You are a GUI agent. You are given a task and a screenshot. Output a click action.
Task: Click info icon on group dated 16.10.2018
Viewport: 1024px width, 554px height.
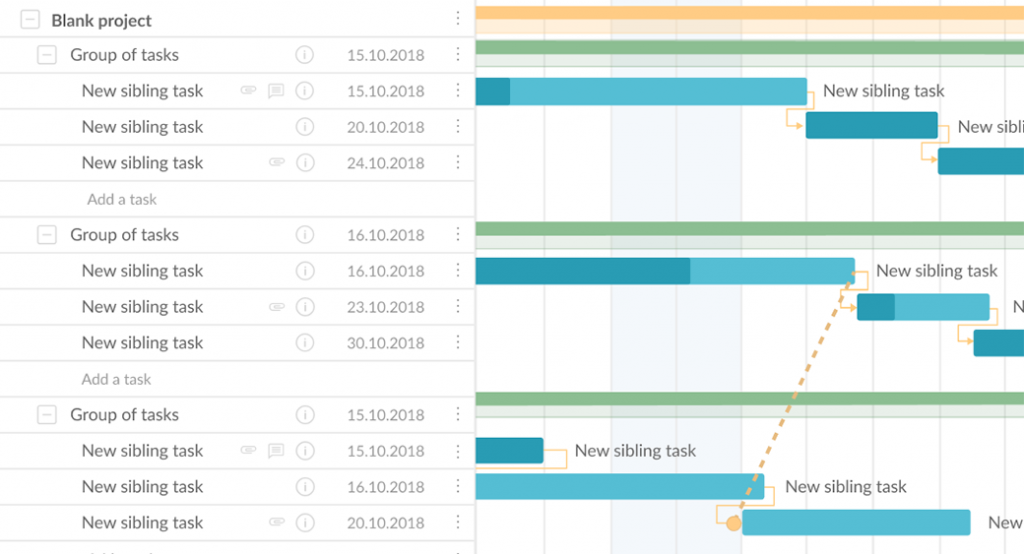point(305,235)
